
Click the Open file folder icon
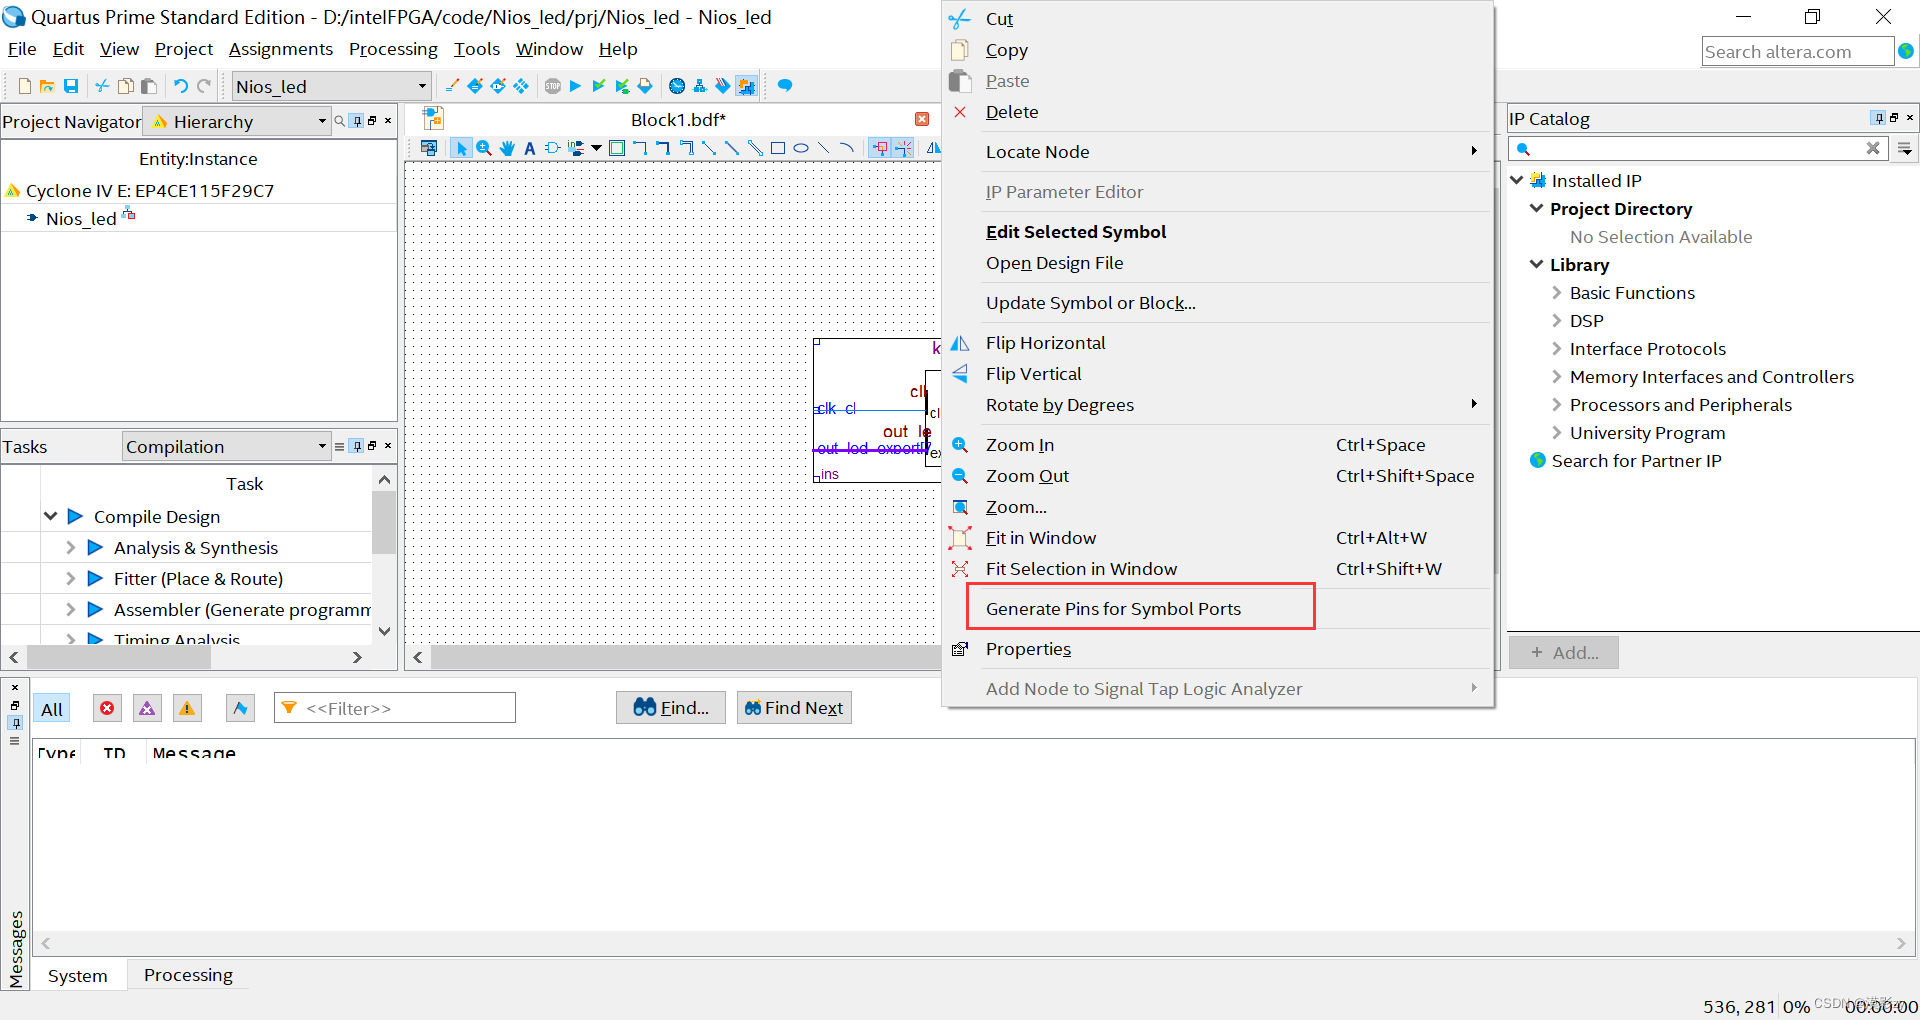point(47,86)
